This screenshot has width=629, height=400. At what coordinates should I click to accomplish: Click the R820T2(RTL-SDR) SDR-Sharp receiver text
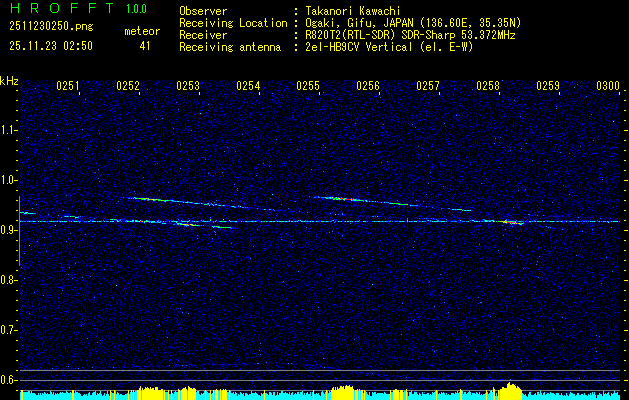[410, 35]
